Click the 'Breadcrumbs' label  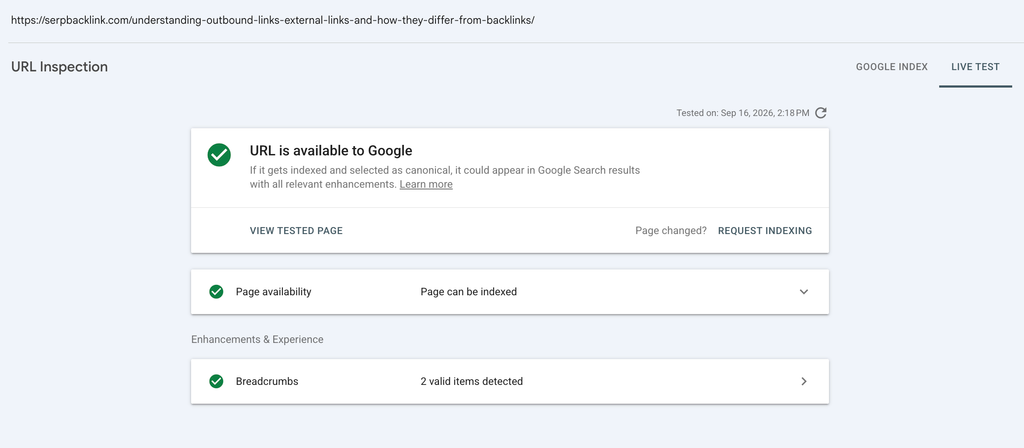(267, 381)
